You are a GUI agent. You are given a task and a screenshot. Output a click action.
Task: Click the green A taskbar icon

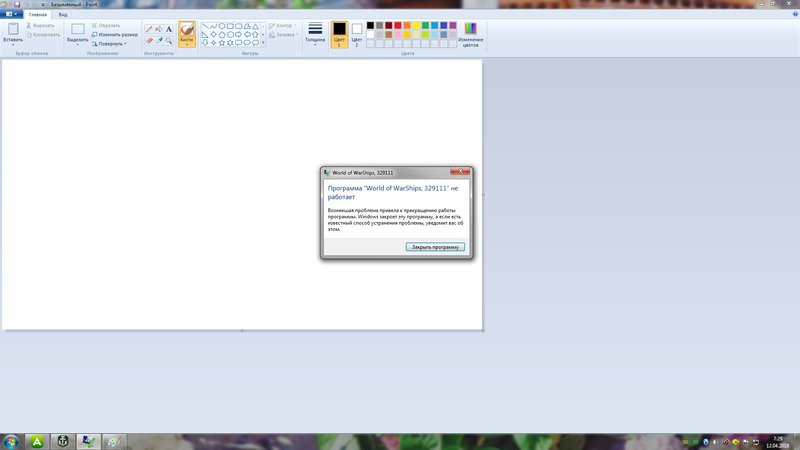[37, 442]
